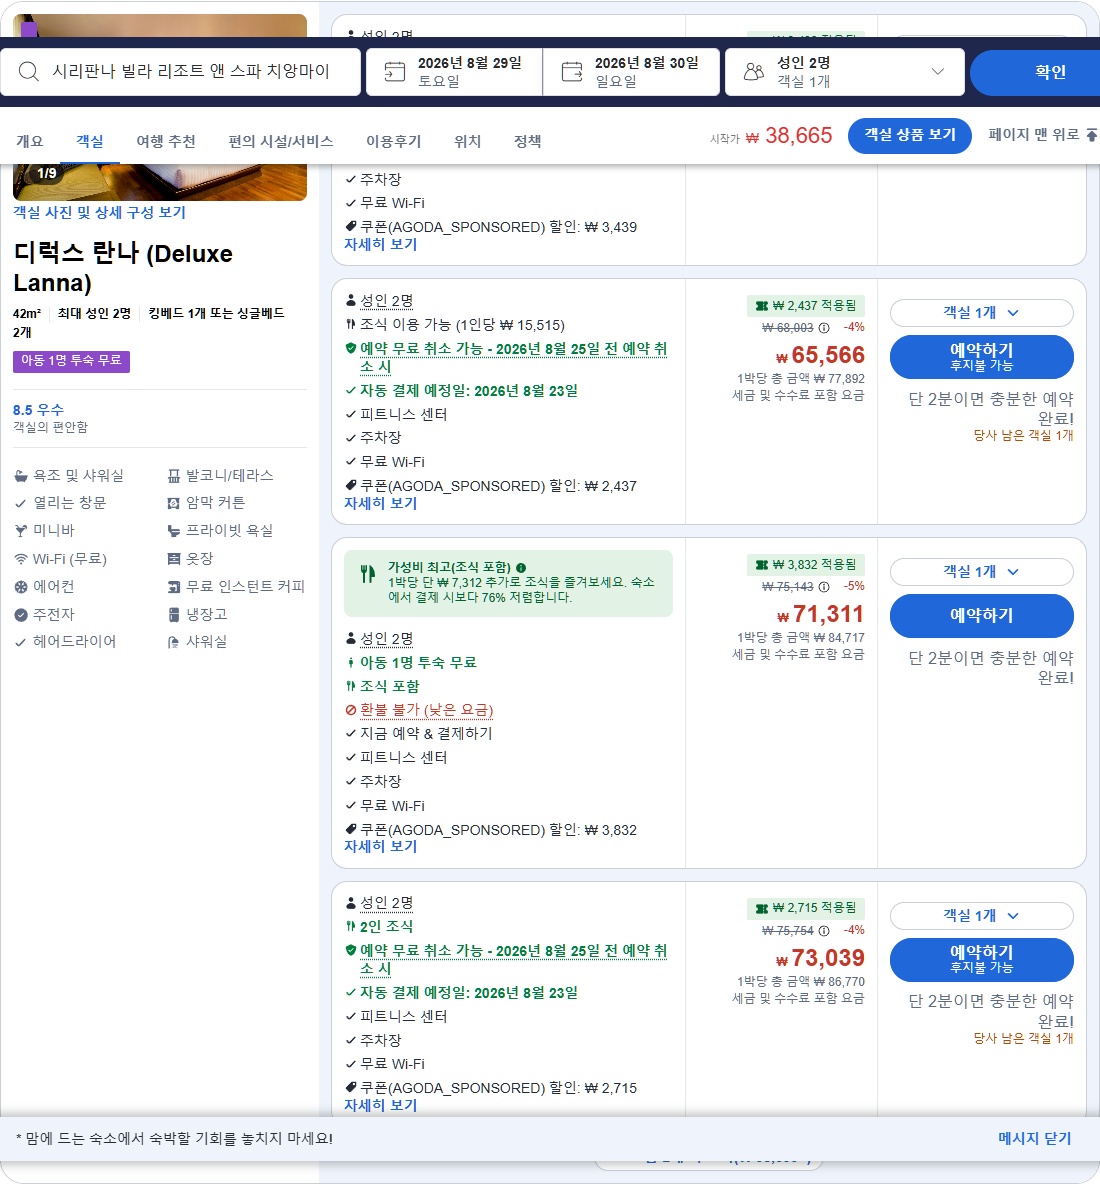Click the minibar cocktail icon
Viewport: 1100px width, 1185px height.
[x=20, y=531]
